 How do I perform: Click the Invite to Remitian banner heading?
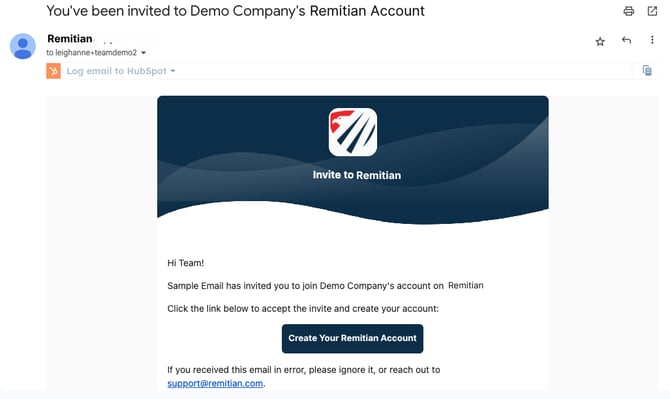point(357,175)
